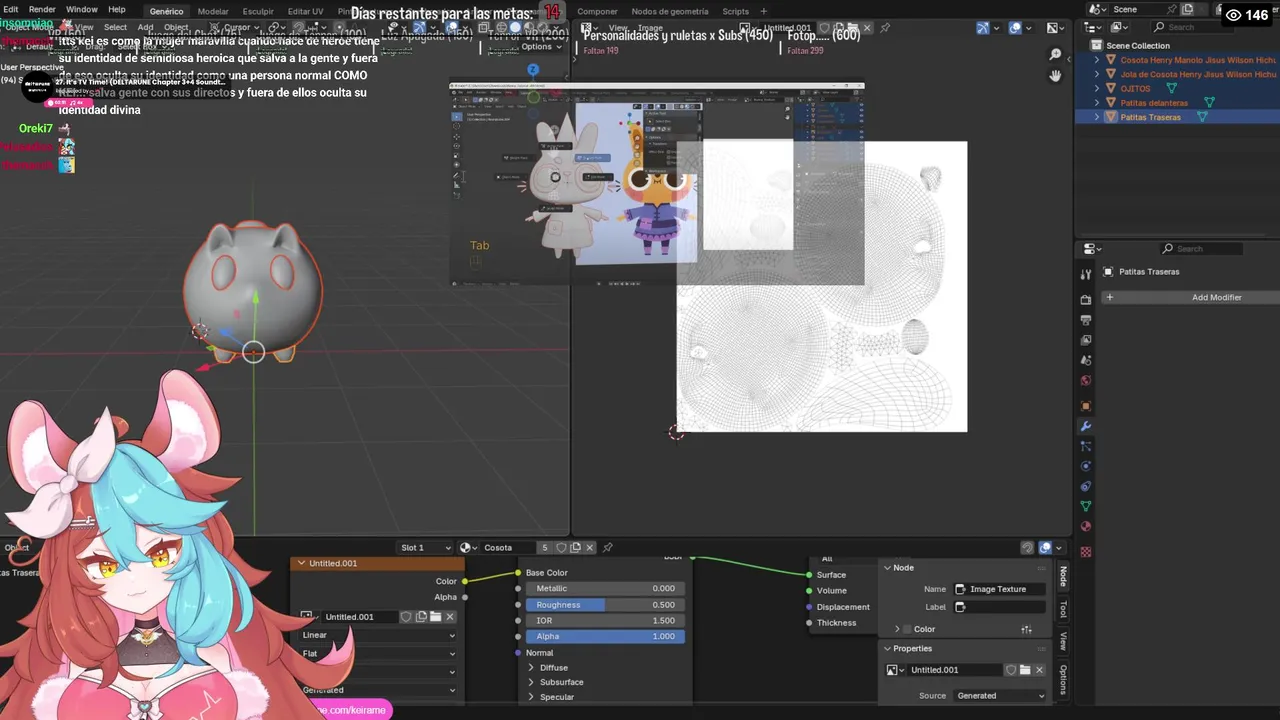Open the Particles properties tab icon
1280x720 pixels.
pos(1086,446)
